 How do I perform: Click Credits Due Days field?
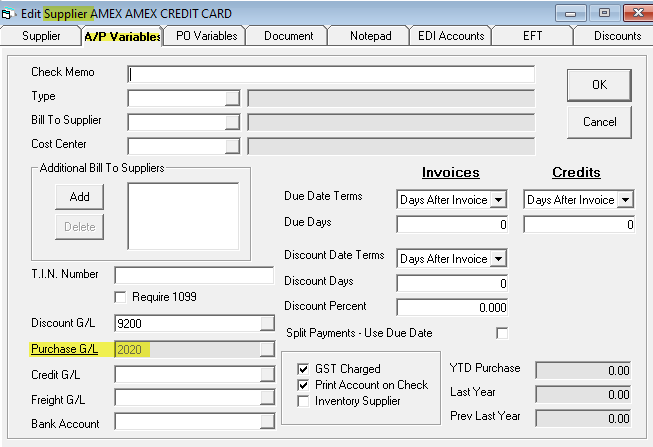click(x=579, y=225)
